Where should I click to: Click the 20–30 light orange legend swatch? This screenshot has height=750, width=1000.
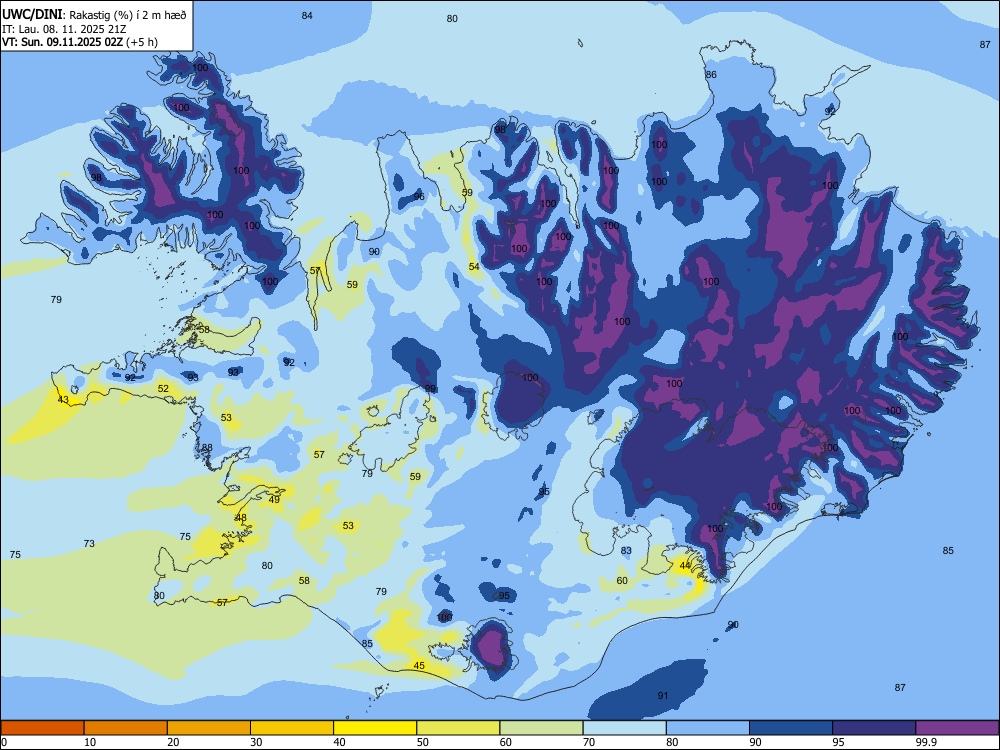(209, 728)
